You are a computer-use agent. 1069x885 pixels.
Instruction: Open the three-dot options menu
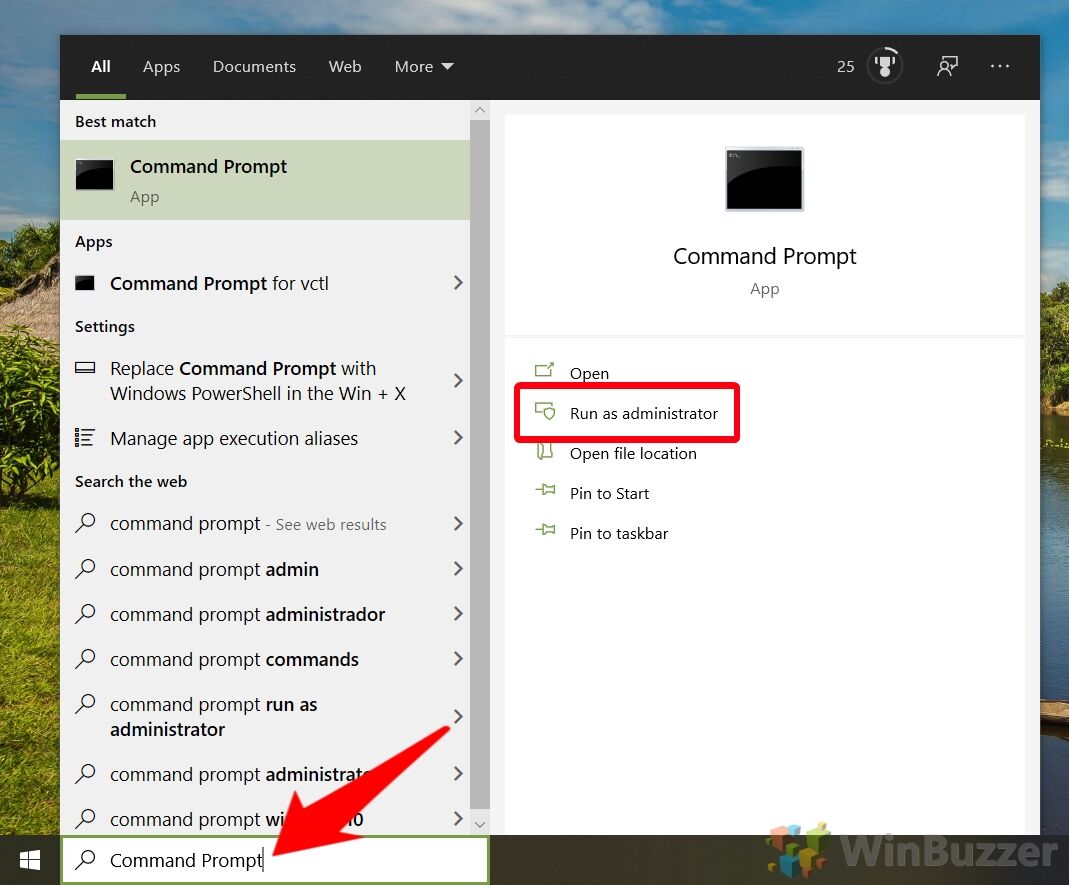(x=999, y=66)
